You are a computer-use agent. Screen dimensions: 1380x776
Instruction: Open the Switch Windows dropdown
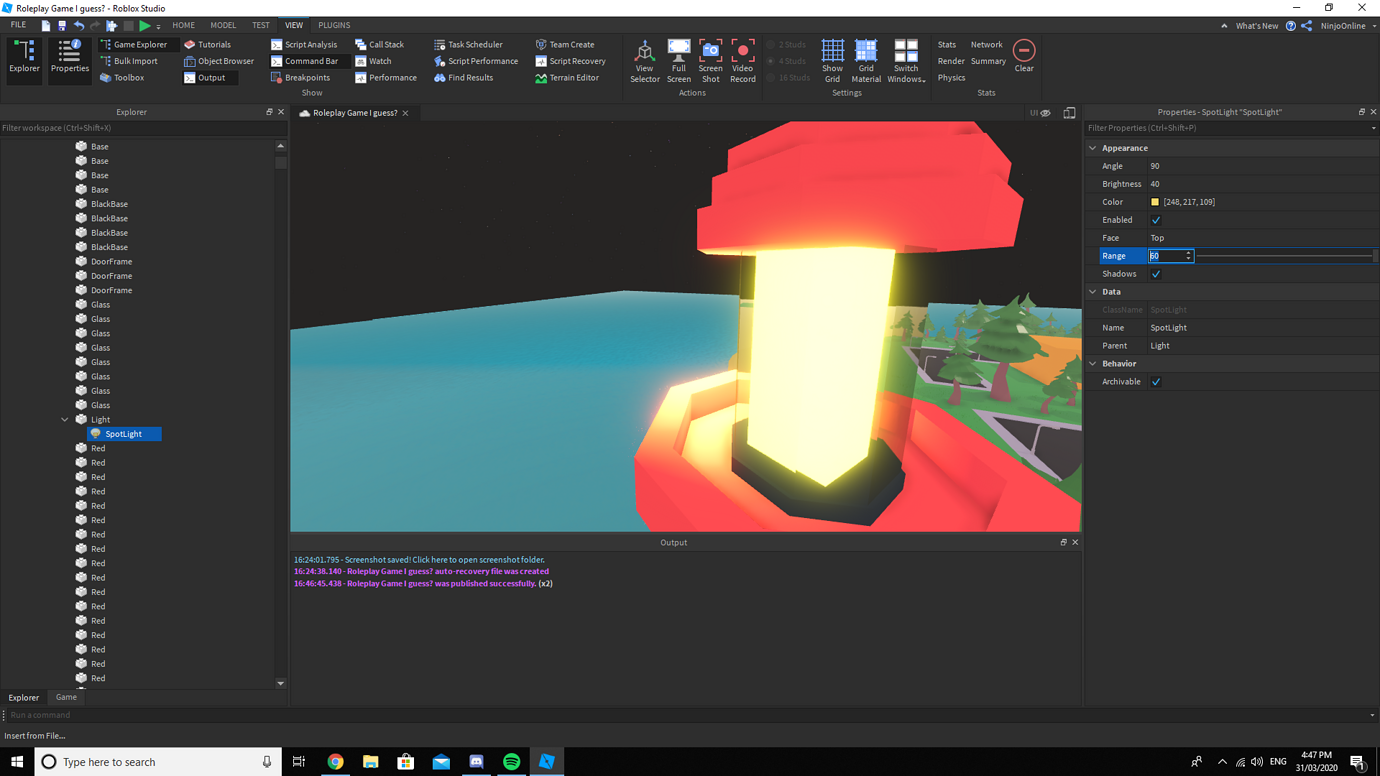906,61
